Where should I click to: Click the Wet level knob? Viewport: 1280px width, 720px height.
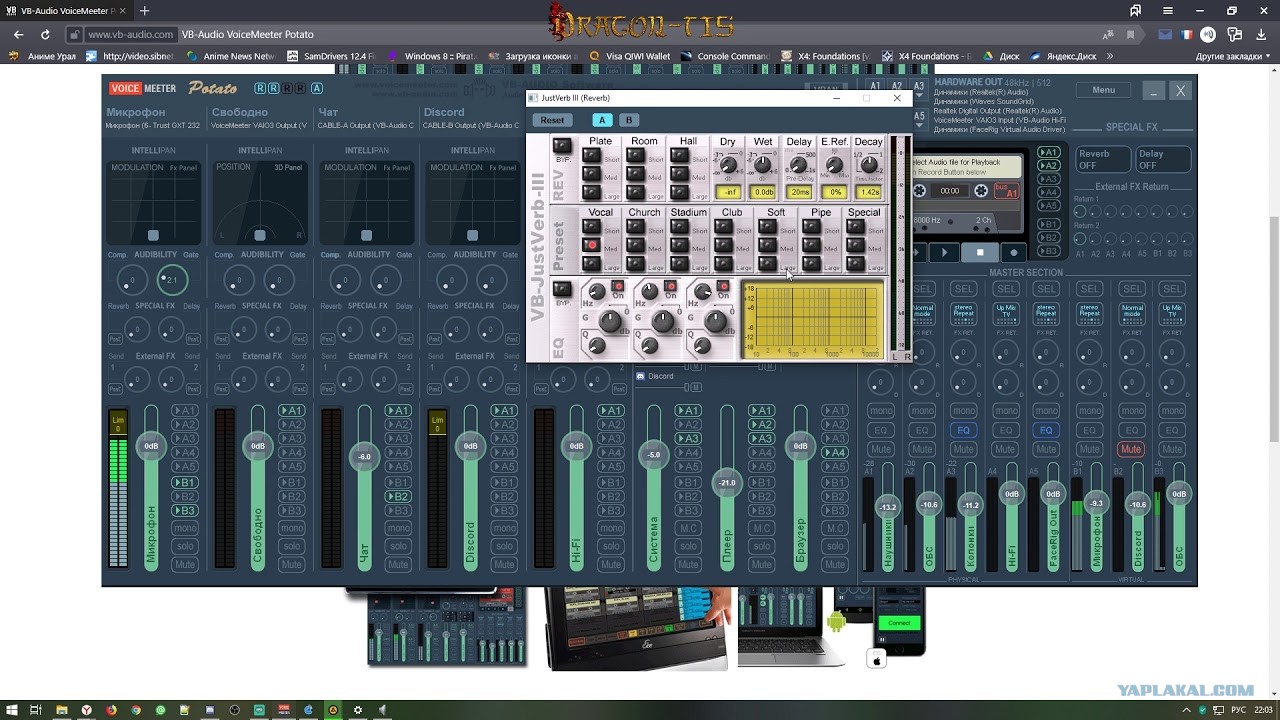coord(763,165)
